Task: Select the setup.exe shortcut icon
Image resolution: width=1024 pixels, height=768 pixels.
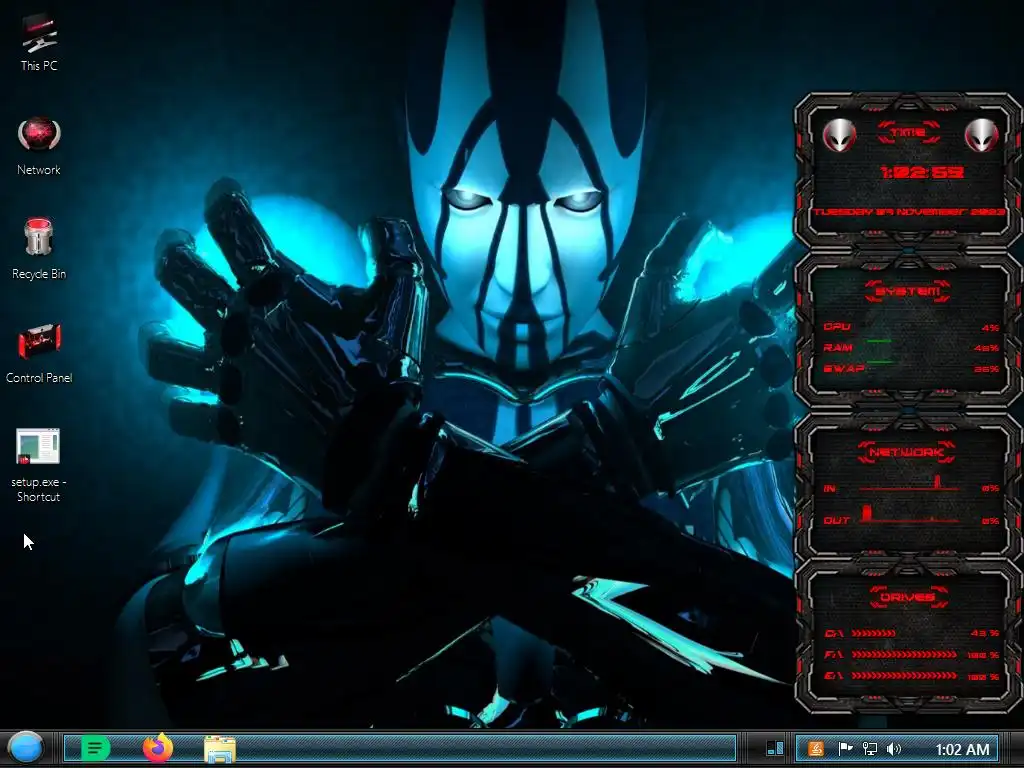Action: point(38,447)
